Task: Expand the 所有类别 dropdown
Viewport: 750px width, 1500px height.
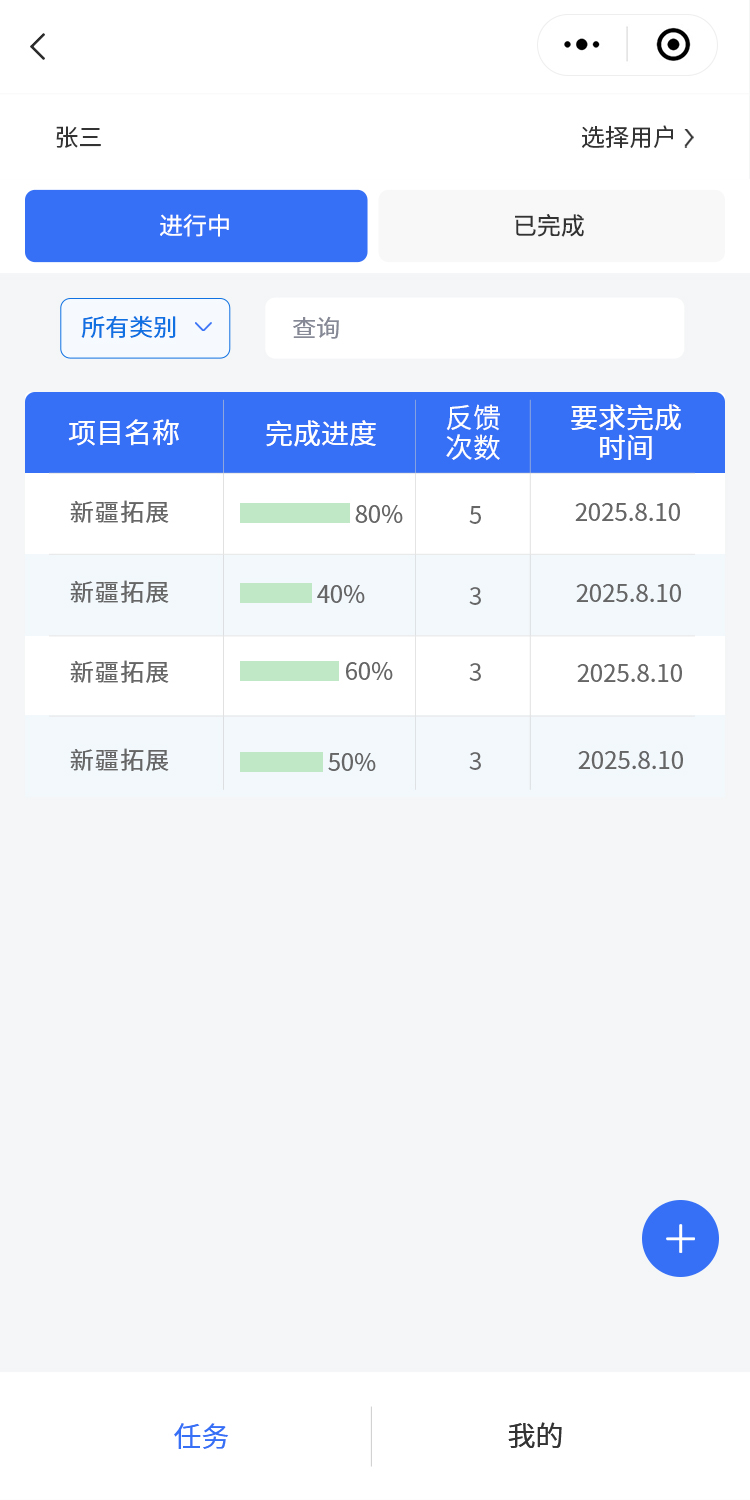Action: click(x=129, y=328)
